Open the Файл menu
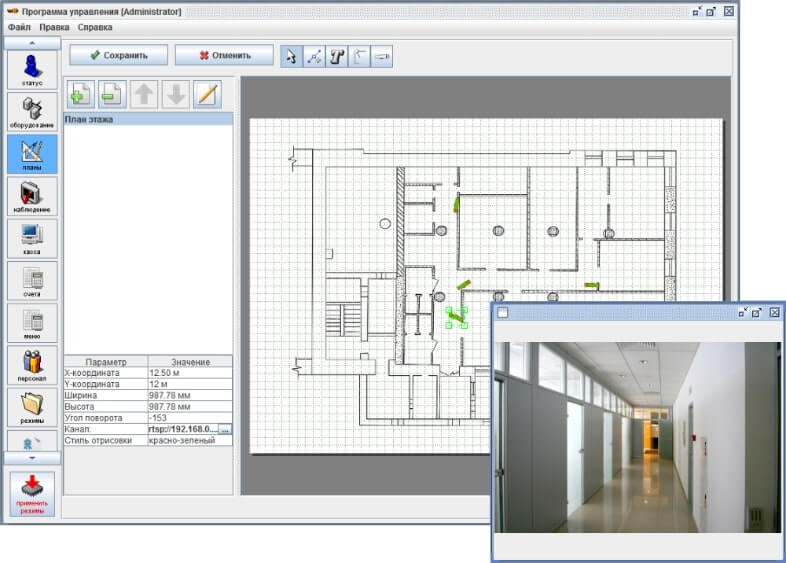The image size is (786, 563). 19,27
